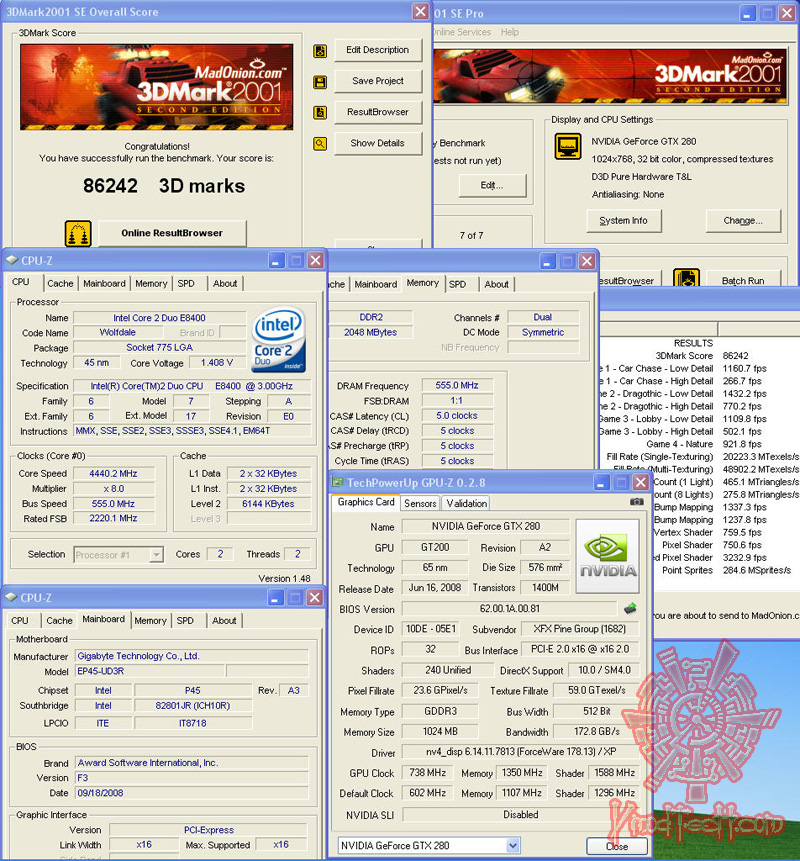Click the green lookup icon next to Driver field
Image resolution: width=800 pixels, height=861 pixels.
(632, 607)
